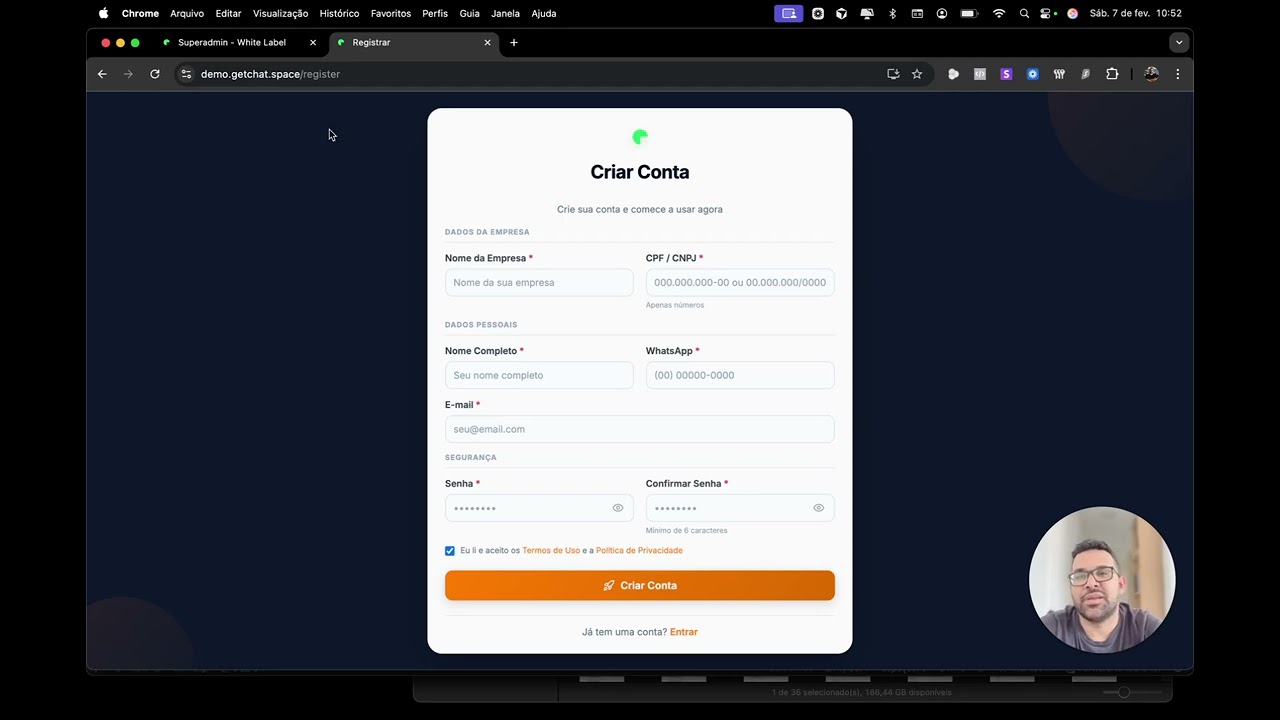Install app icon in address bar
1280x720 pixels.
[x=893, y=74]
